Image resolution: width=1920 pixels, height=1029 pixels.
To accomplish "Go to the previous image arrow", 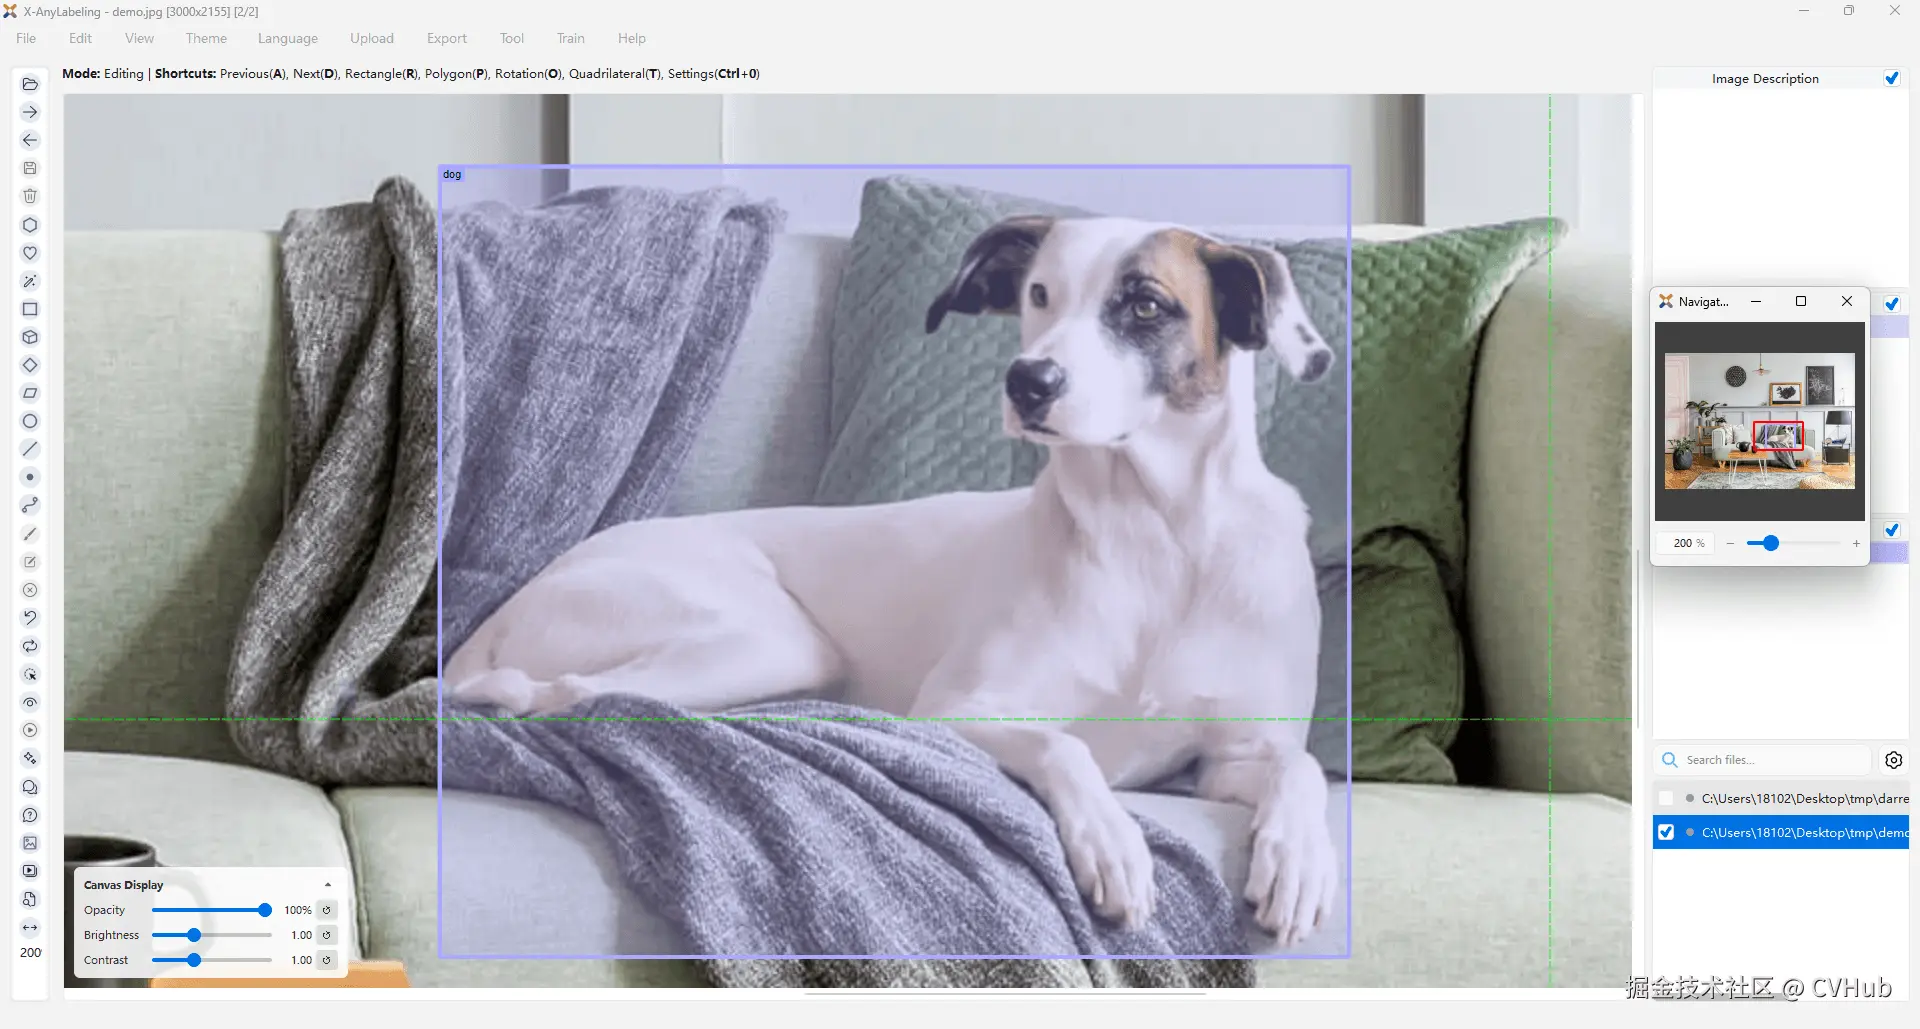I will (30, 140).
